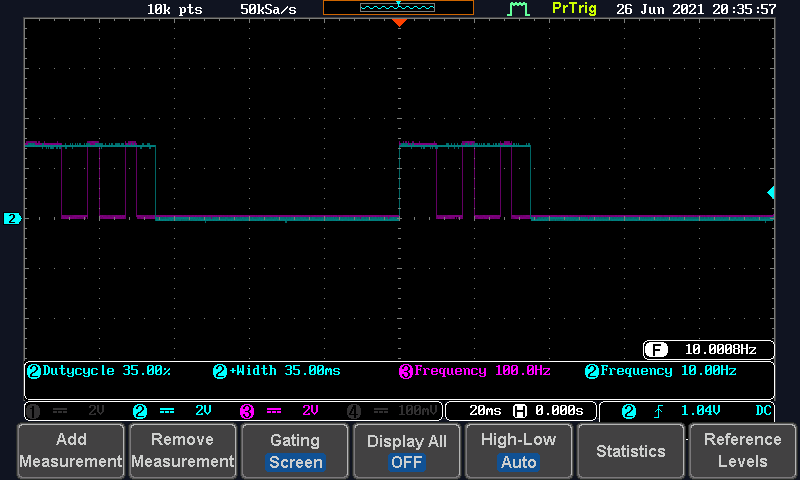Click the rising edge trigger slope icon
The width and height of the screenshot is (800, 480).
pyautogui.click(x=658, y=411)
